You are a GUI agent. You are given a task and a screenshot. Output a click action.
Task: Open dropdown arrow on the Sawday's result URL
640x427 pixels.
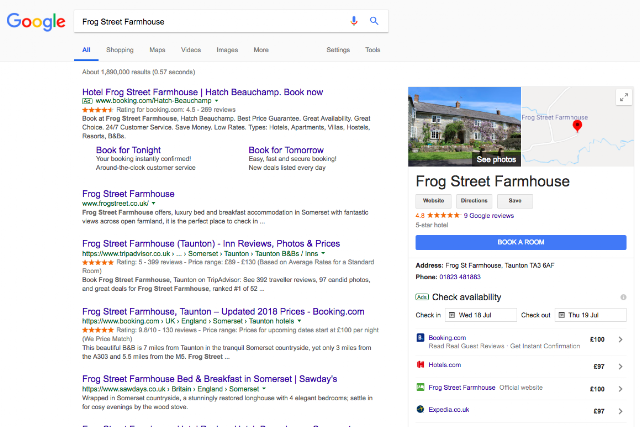pos(264,389)
